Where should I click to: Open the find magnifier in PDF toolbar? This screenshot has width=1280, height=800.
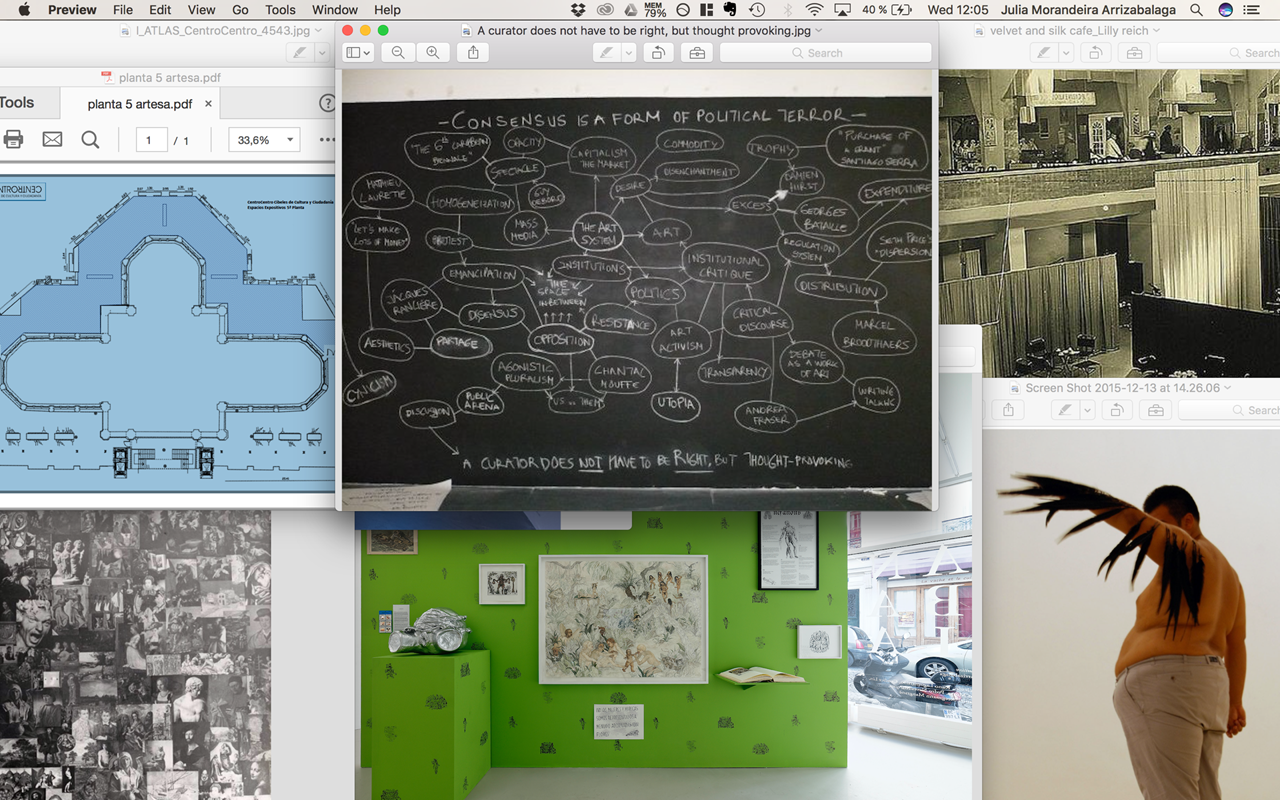point(90,140)
